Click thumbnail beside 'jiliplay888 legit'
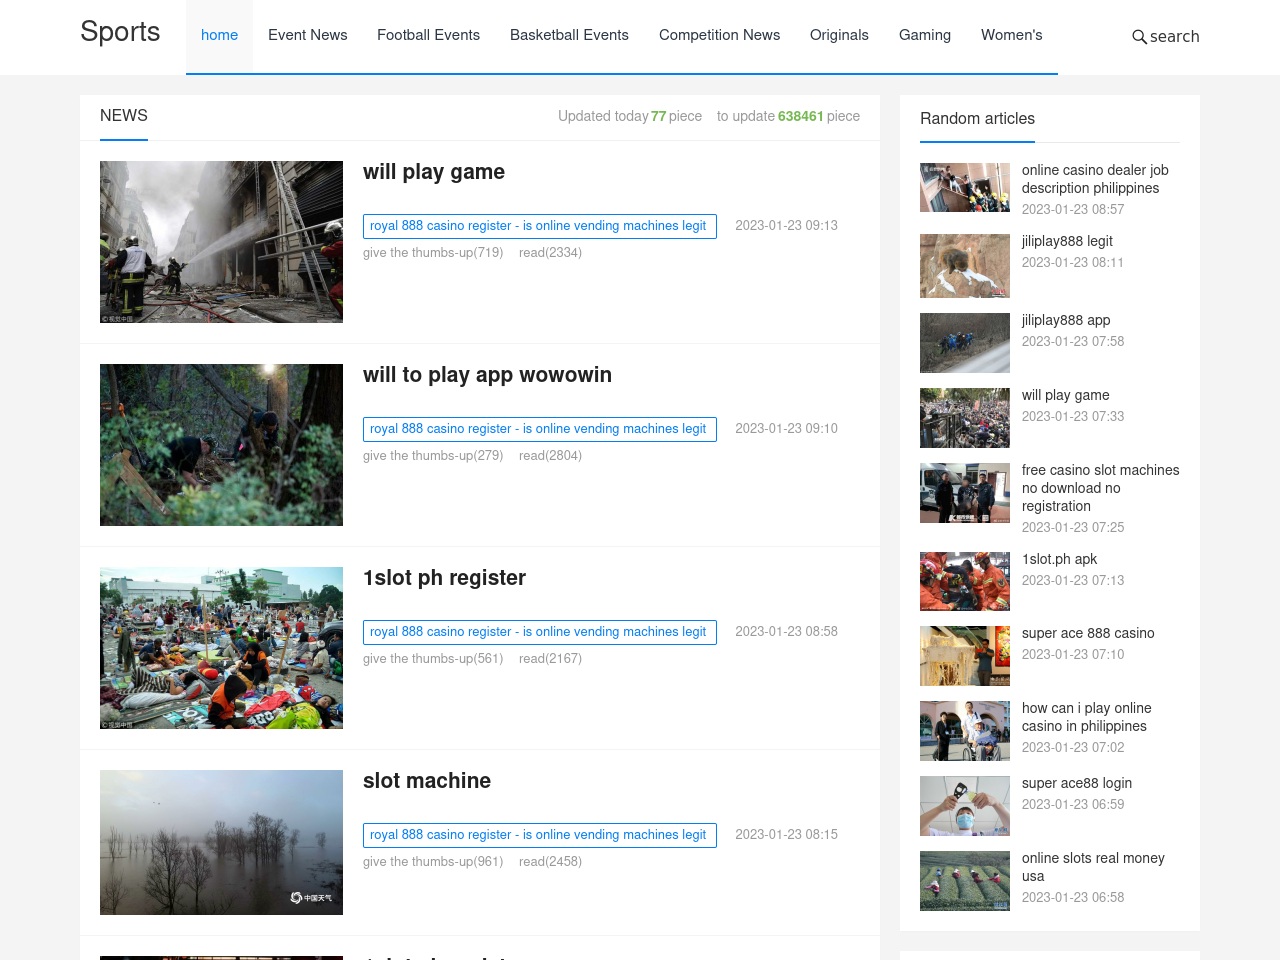The height and width of the screenshot is (960, 1280). coord(965,266)
